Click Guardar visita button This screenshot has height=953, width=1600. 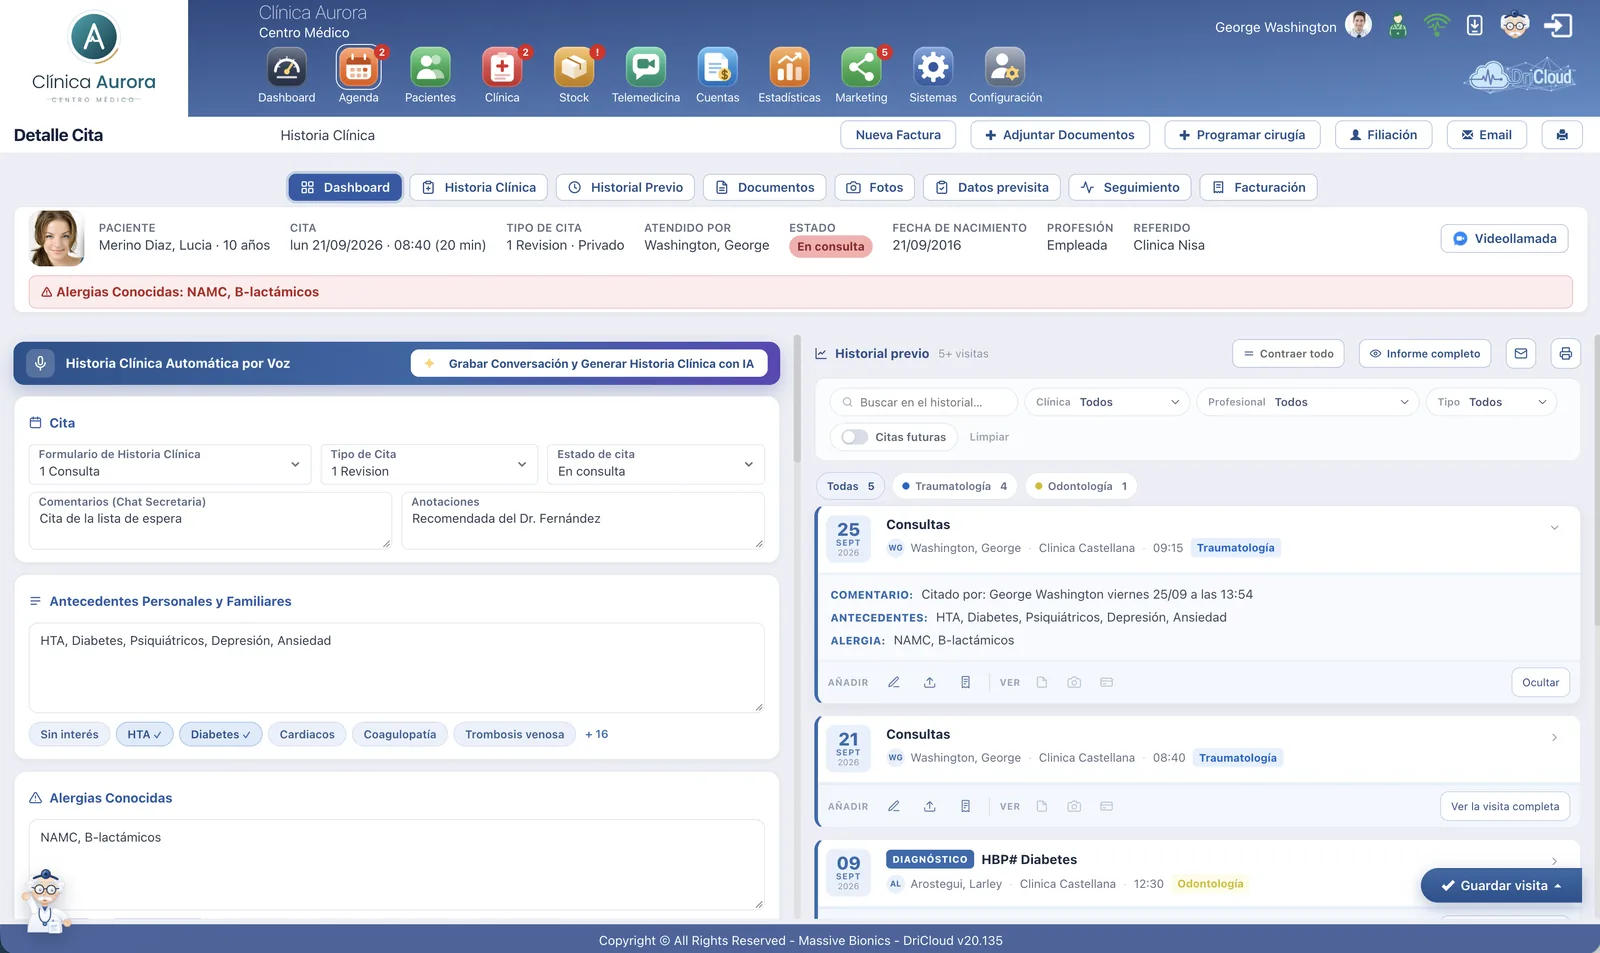(x=1501, y=886)
